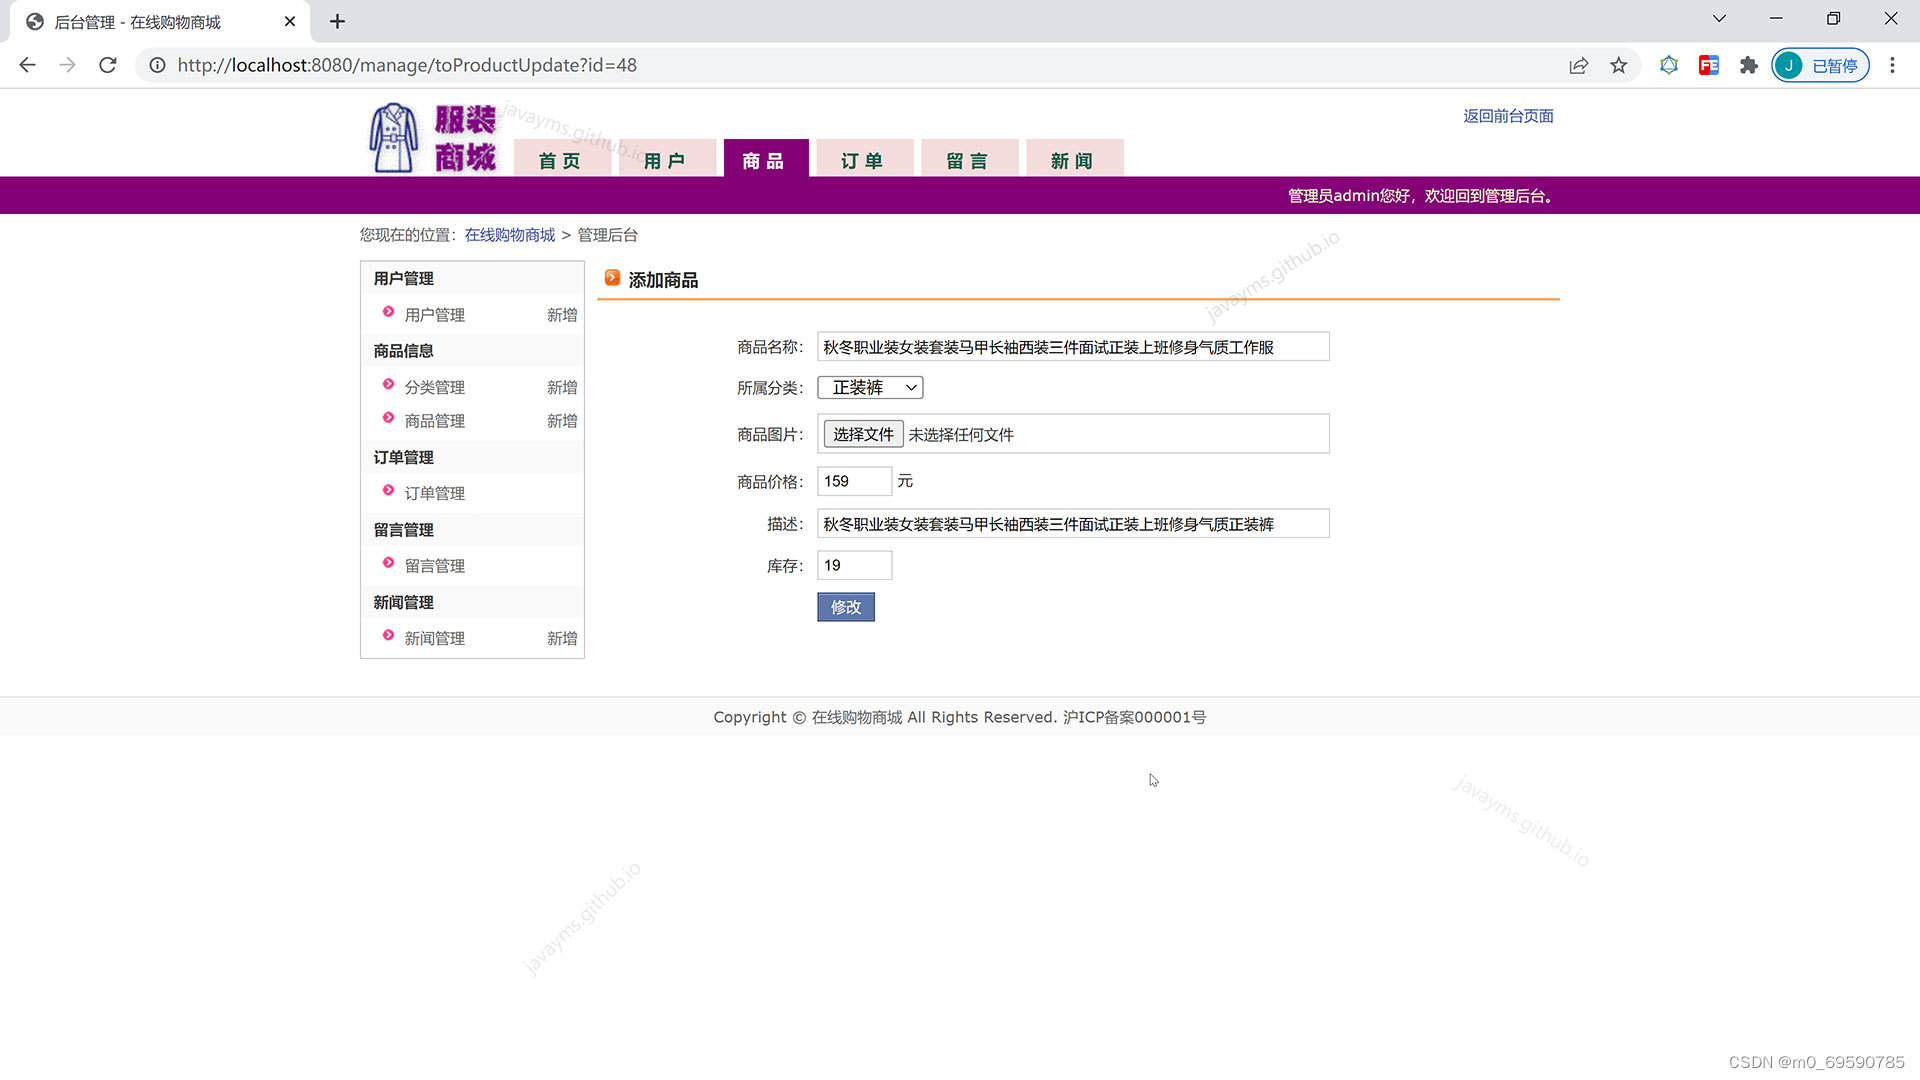
Task: Open 分类管理 in the sidebar
Action: point(435,387)
